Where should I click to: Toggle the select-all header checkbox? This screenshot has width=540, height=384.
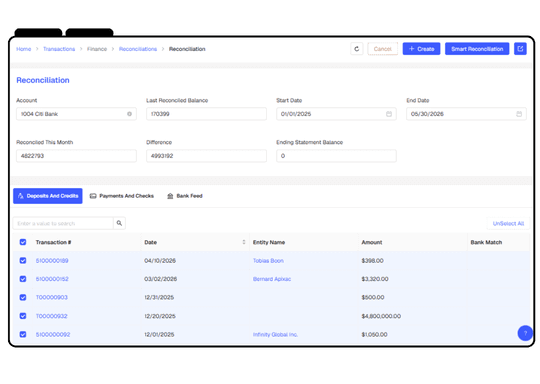[x=23, y=242]
